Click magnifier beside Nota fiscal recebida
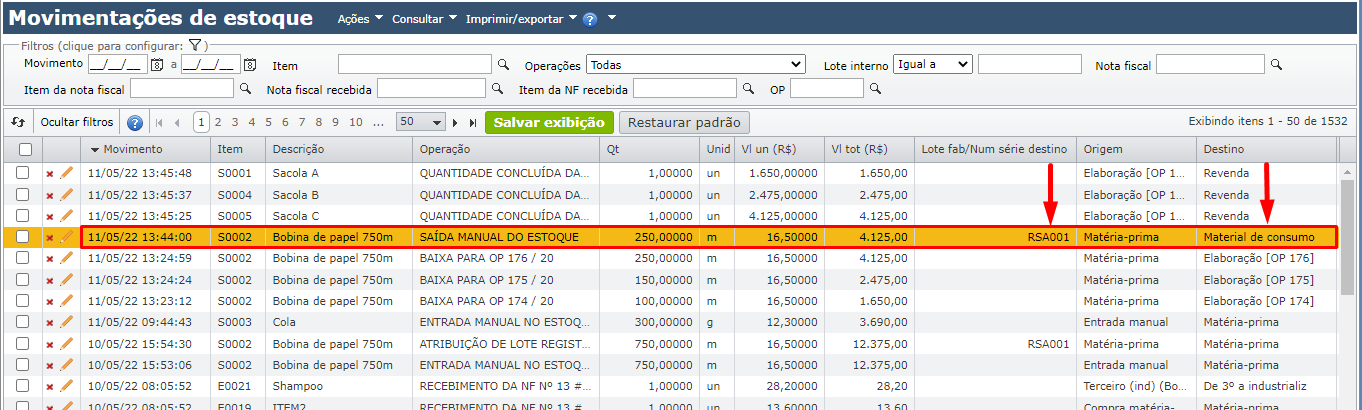 pyautogui.click(x=497, y=88)
